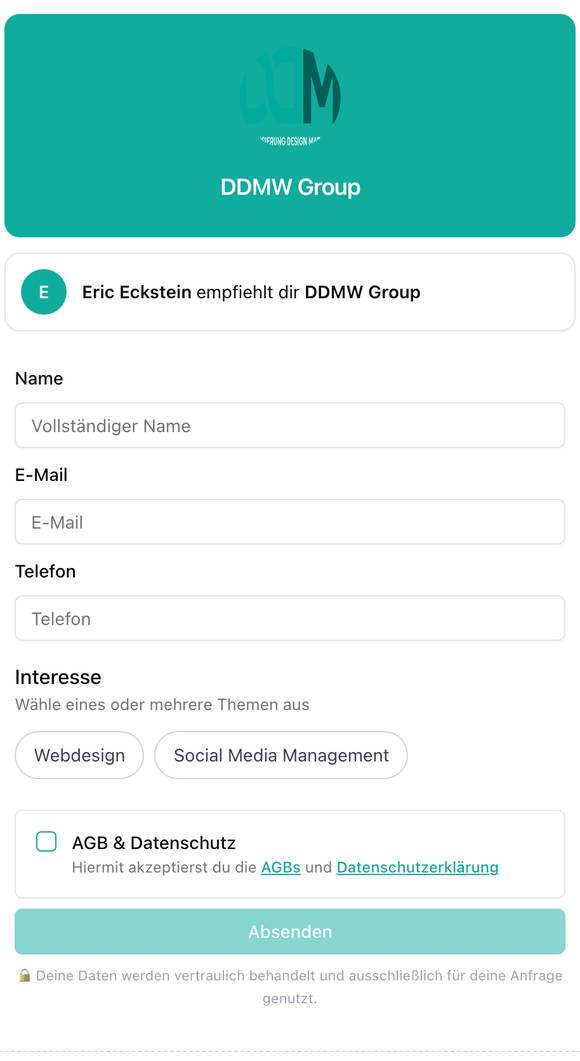
Task: Click the AGB & Datenschutz label text
Action: point(154,842)
